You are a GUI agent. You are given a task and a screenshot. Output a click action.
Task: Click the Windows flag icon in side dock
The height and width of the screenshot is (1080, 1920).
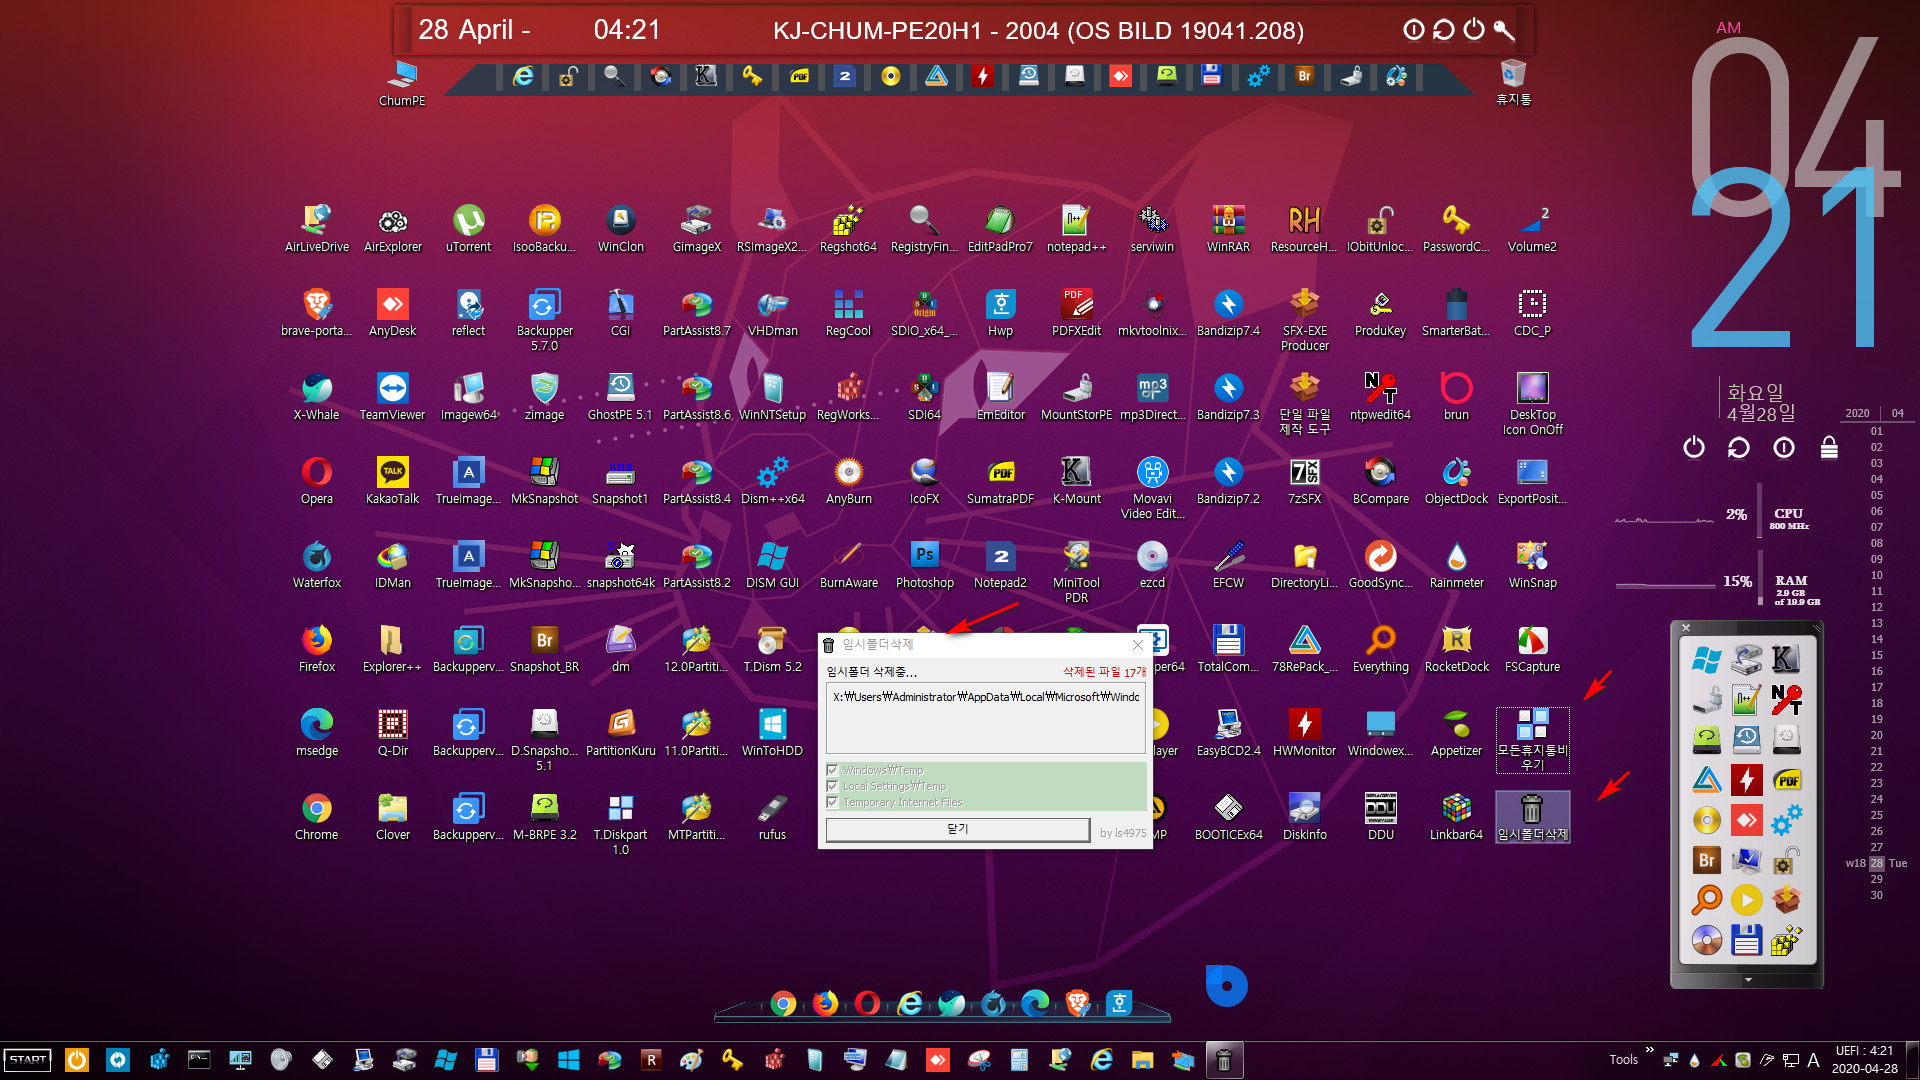(x=1706, y=659)
